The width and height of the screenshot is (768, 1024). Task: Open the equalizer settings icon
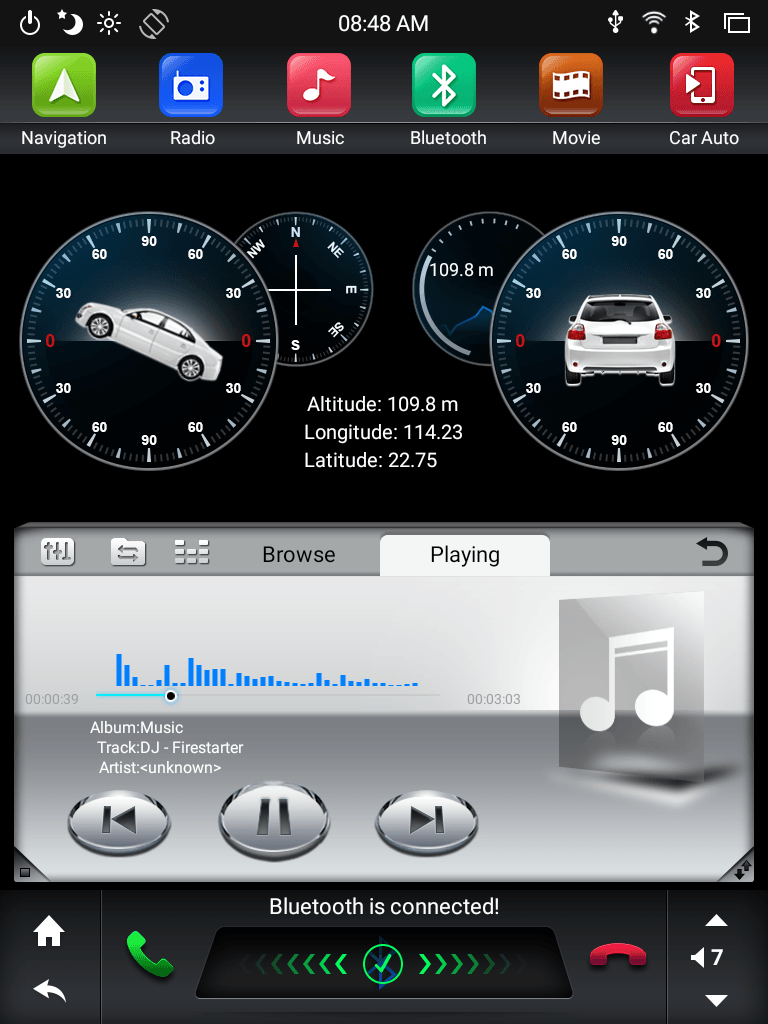58,551
